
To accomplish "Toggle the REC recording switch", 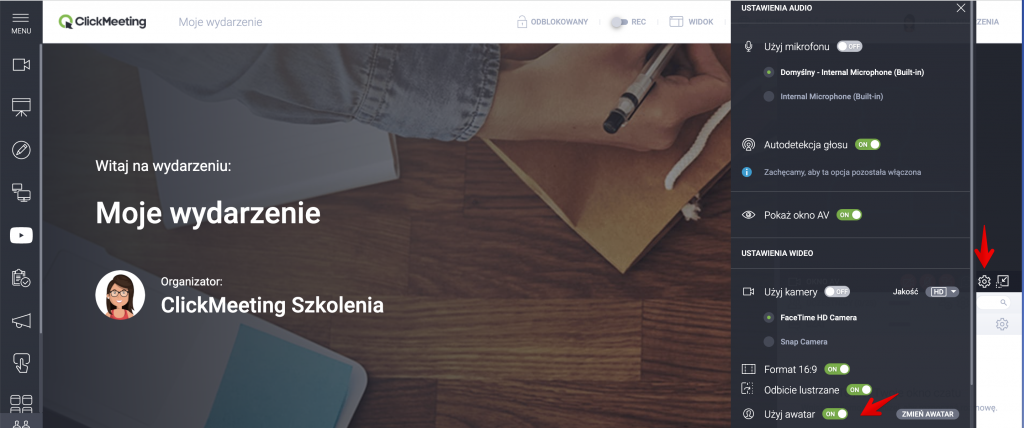I will 629,22.
